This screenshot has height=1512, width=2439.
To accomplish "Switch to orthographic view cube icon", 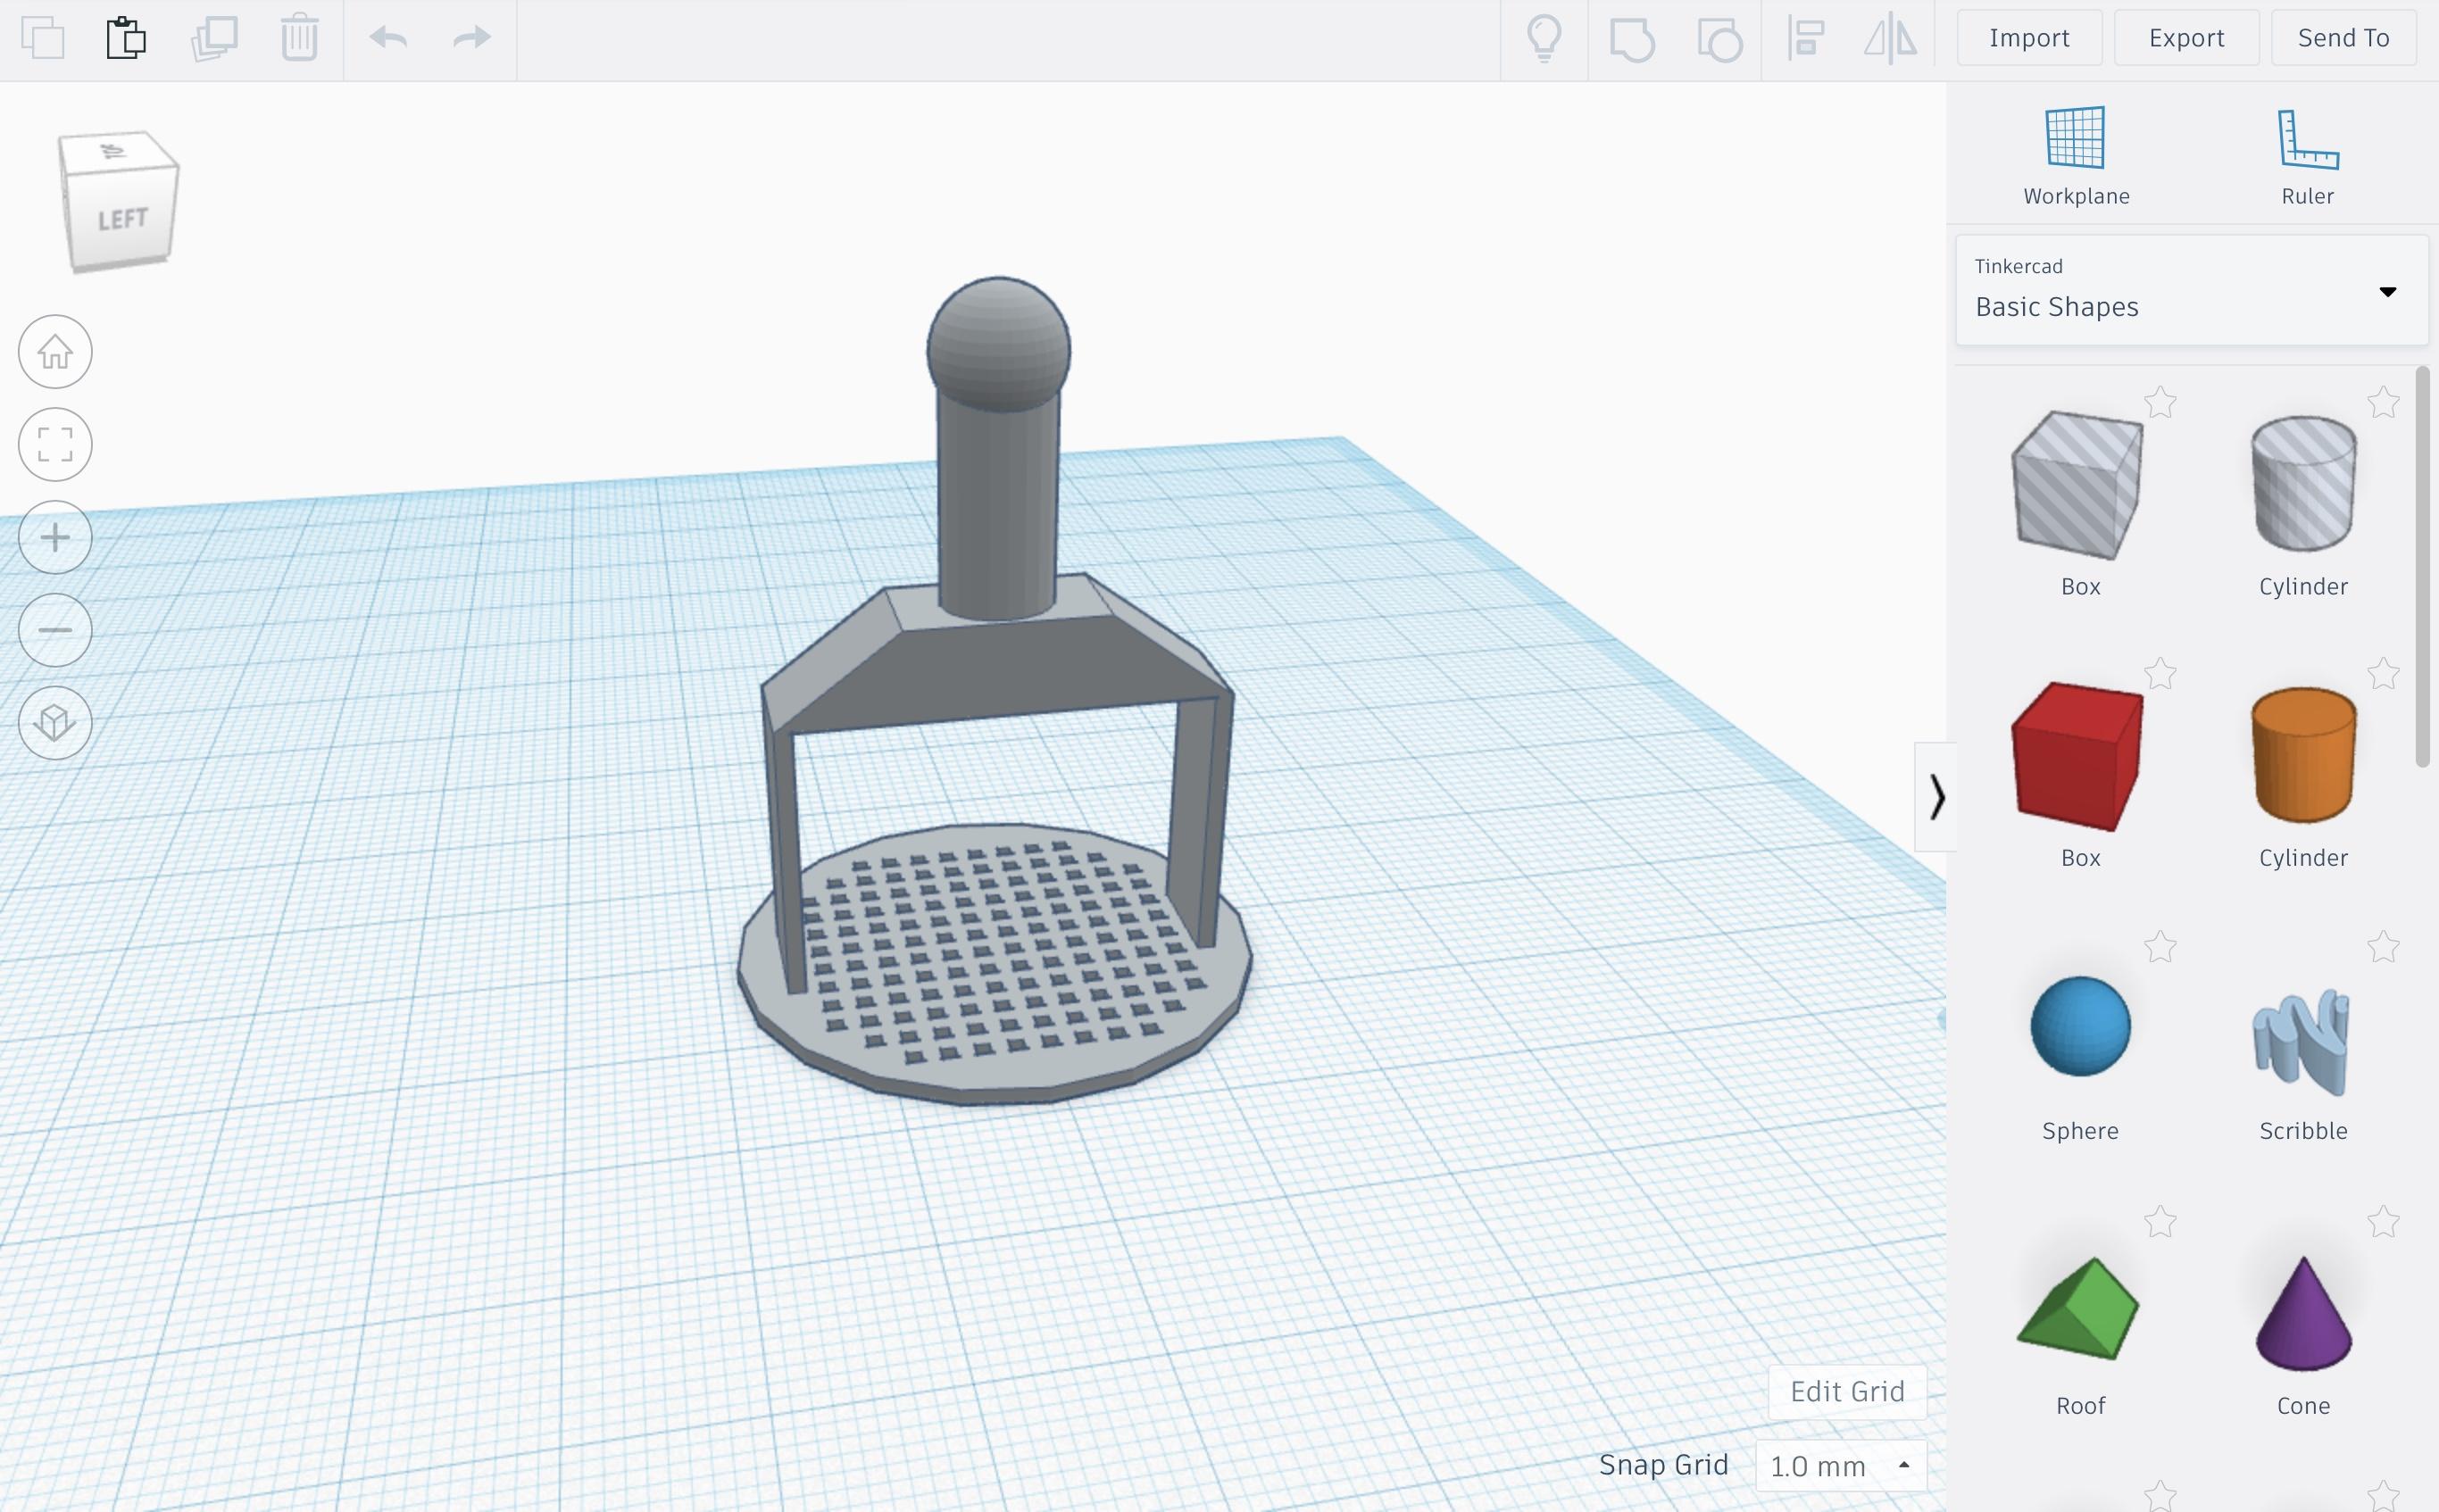I will click(55, 722).
